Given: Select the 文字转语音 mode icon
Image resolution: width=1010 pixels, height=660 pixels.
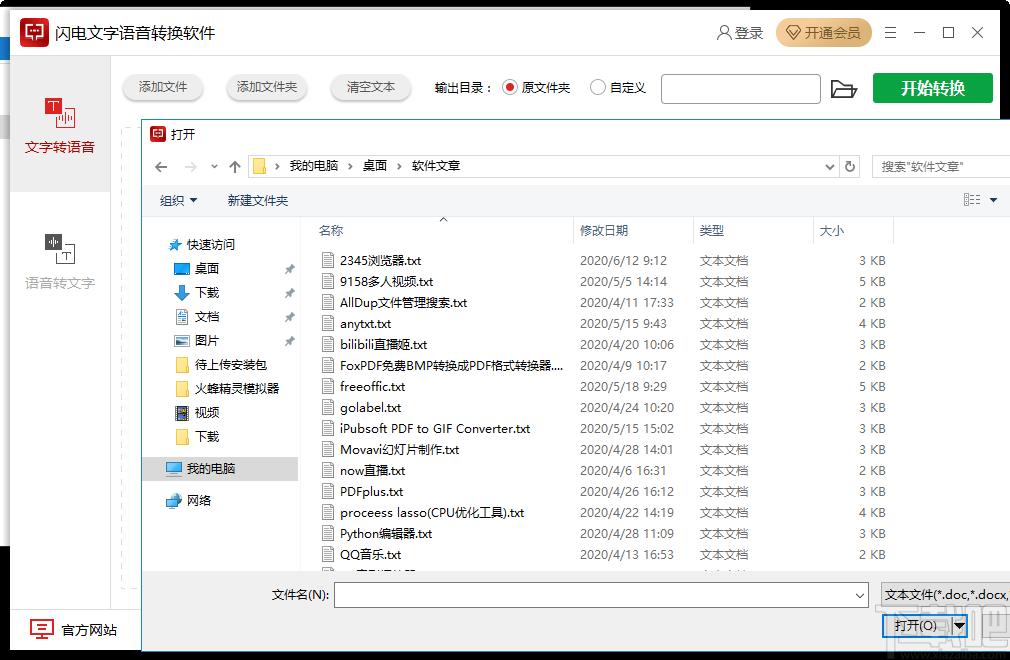Looking at the screenshot, I should click(x=59, y=113).
